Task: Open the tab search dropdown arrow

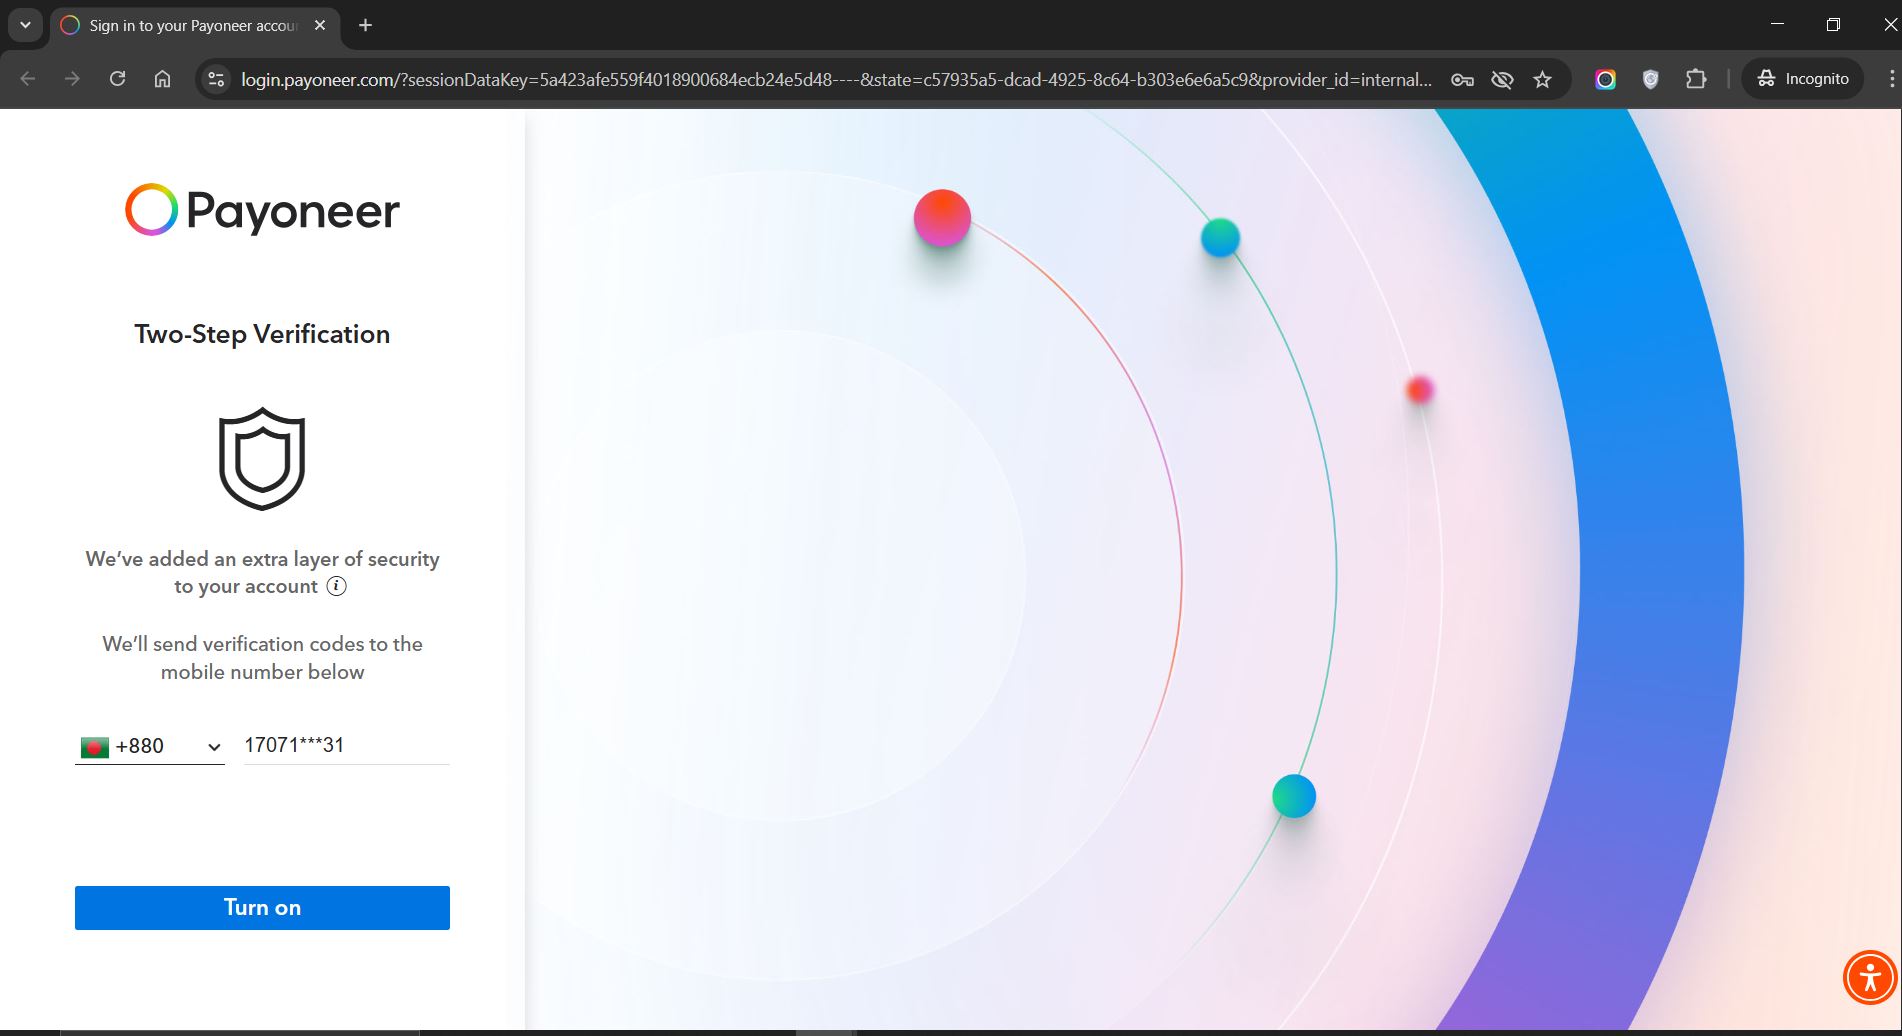Action: click(x=25, y=25)
